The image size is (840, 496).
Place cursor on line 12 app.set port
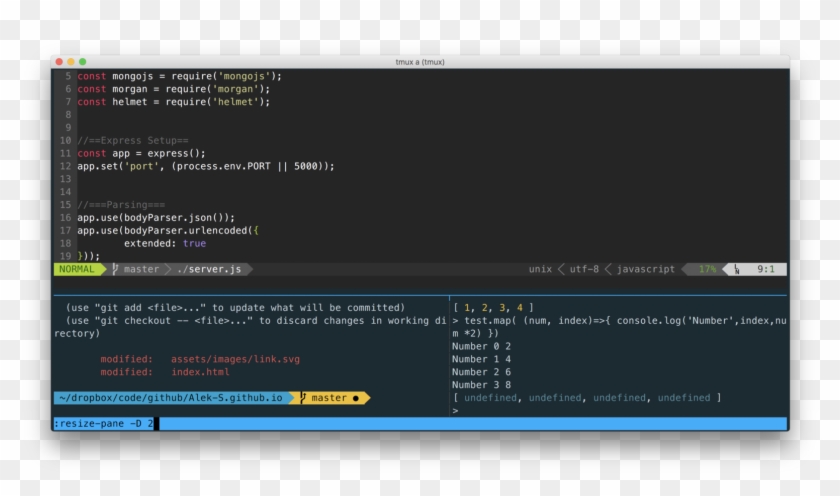point(205,166)
